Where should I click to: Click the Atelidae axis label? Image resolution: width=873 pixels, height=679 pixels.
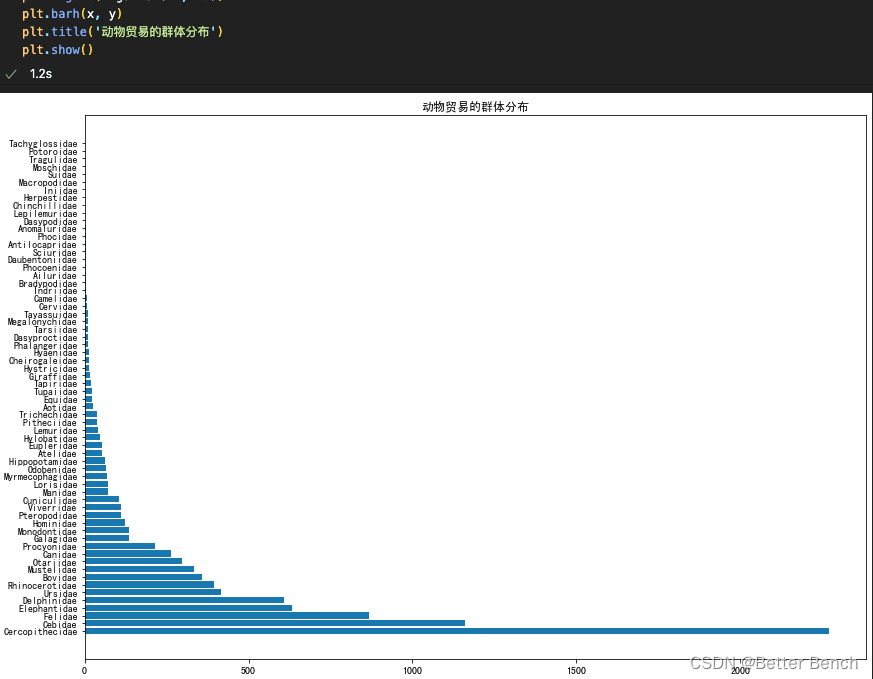[x=58, y=454]
